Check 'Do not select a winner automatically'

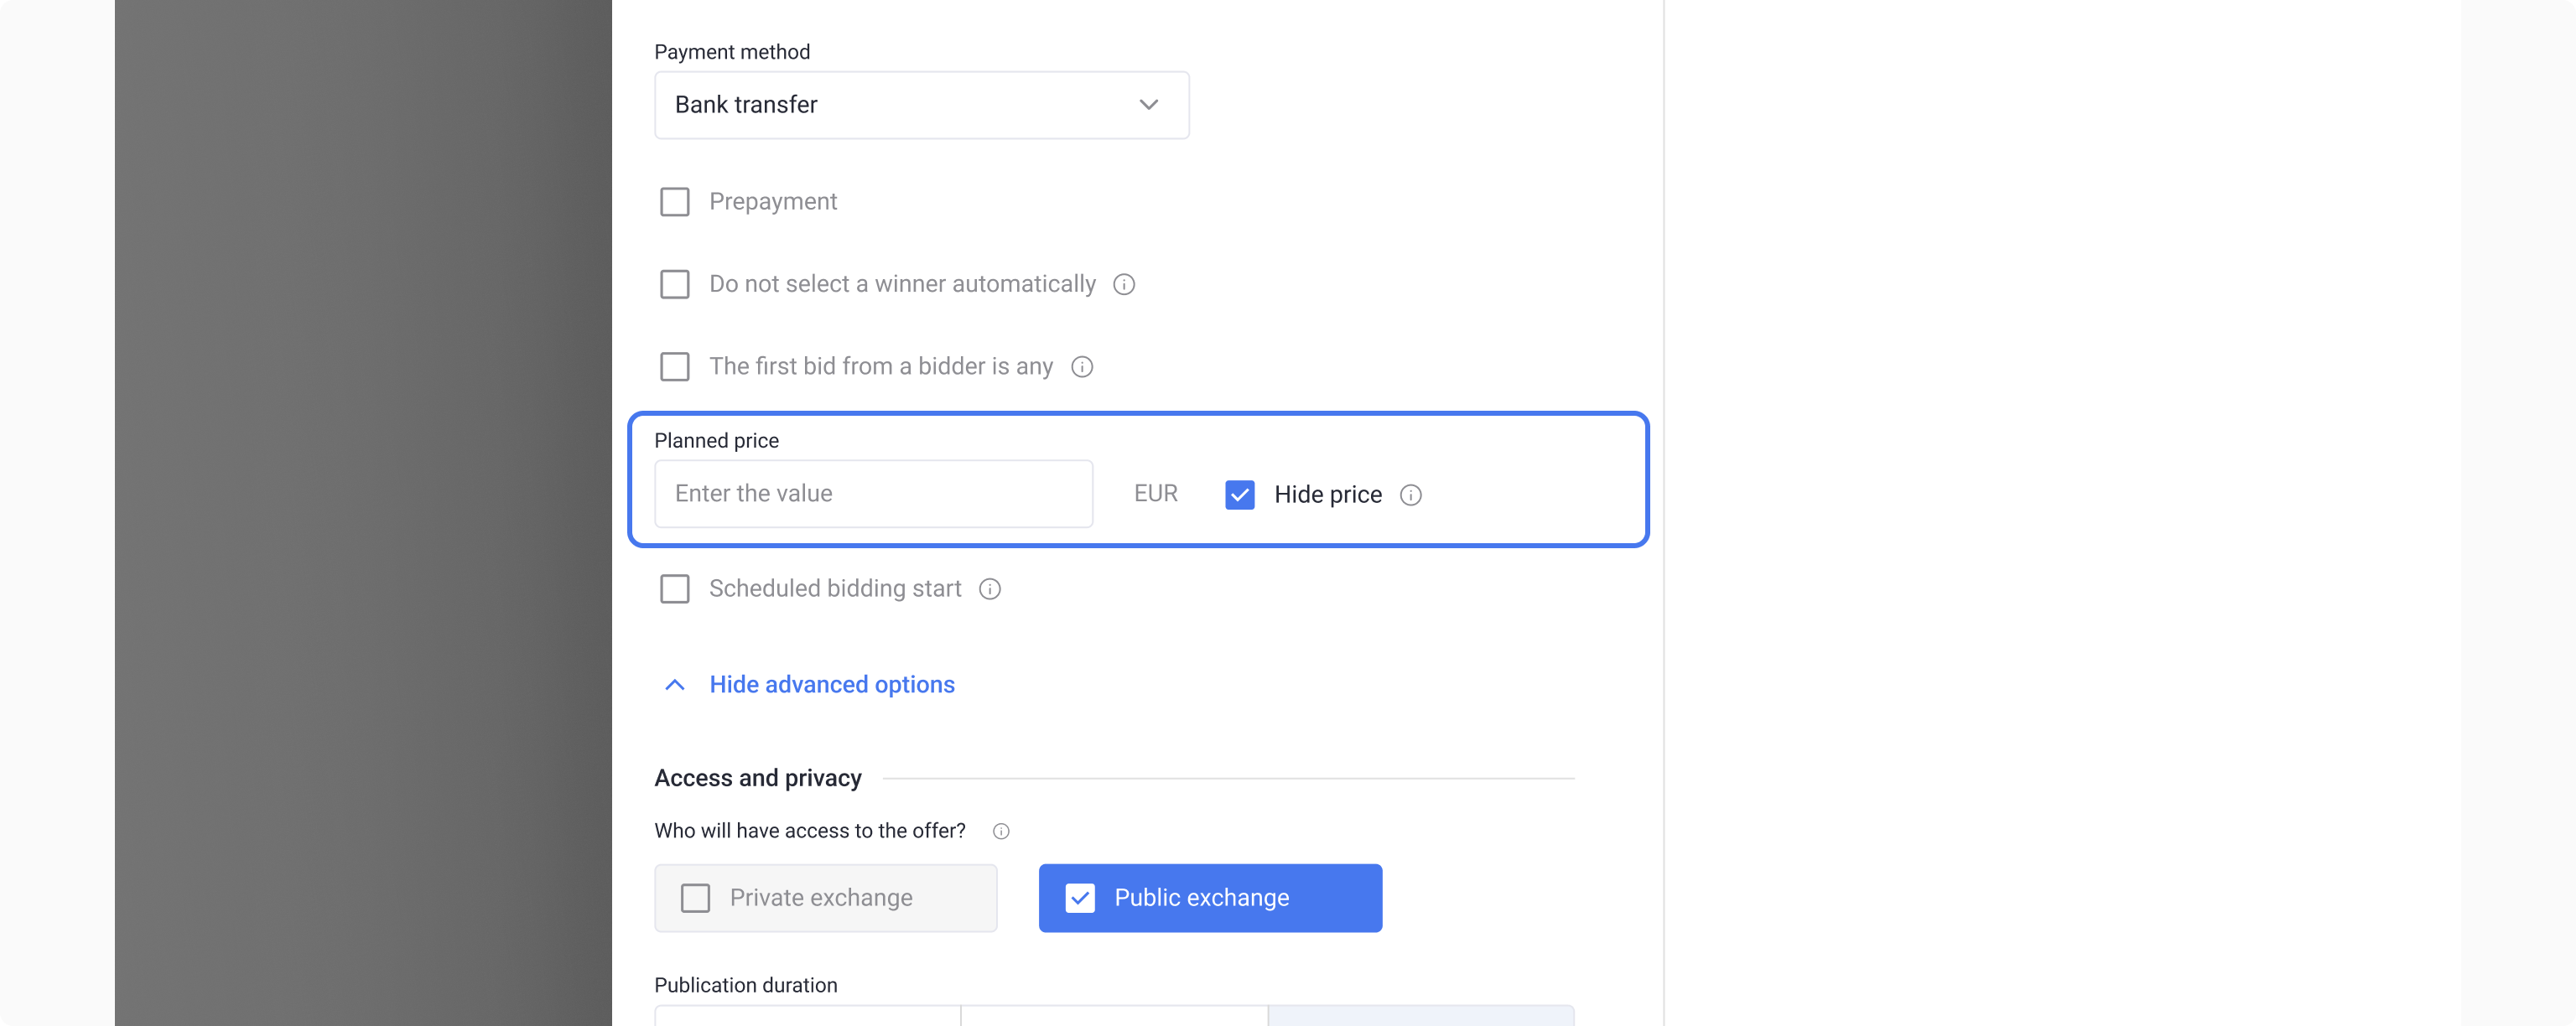[675, 285]
